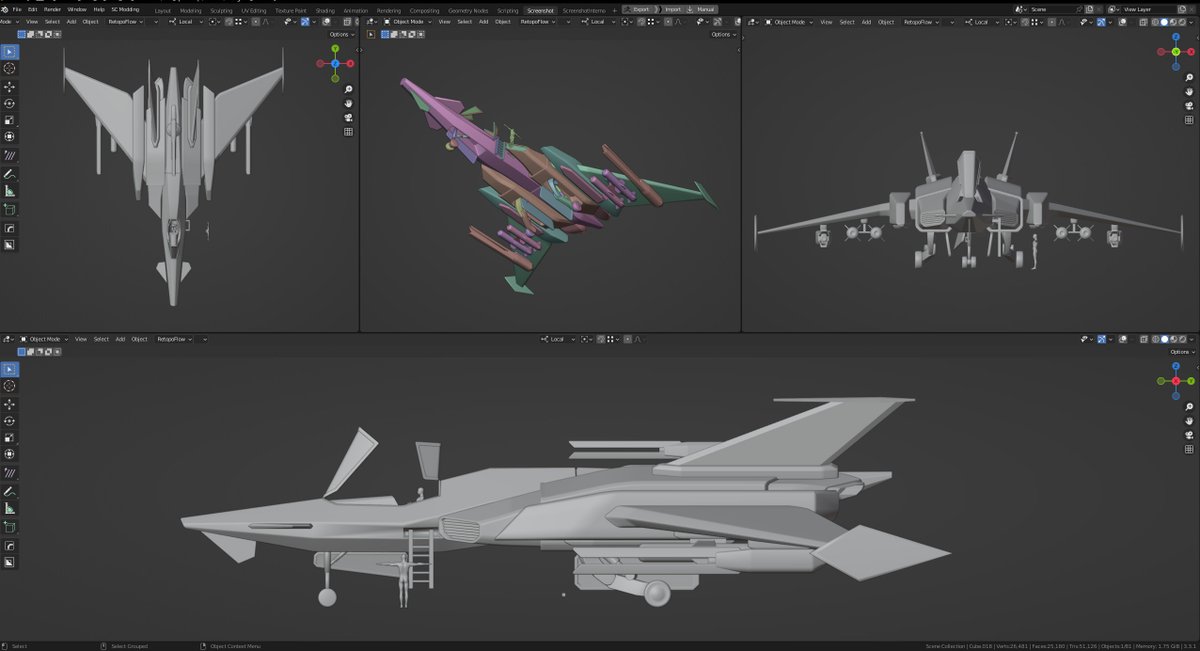Toggle proportional editing in the bottom viewport
The height and width of the screenshot is (651, 1200).
628,338
